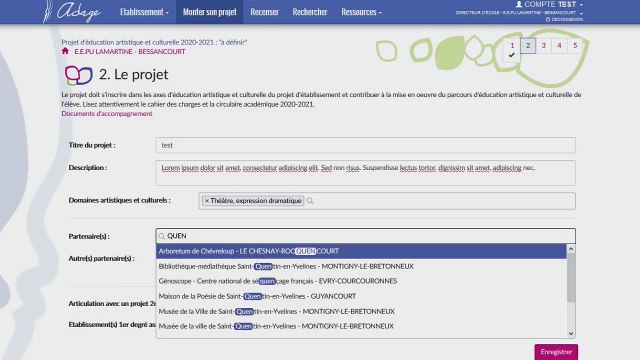The width and height of the screenshot is (640, 360).
Task: Click the Titre du projet input field
Action: [x=365, y=145]
